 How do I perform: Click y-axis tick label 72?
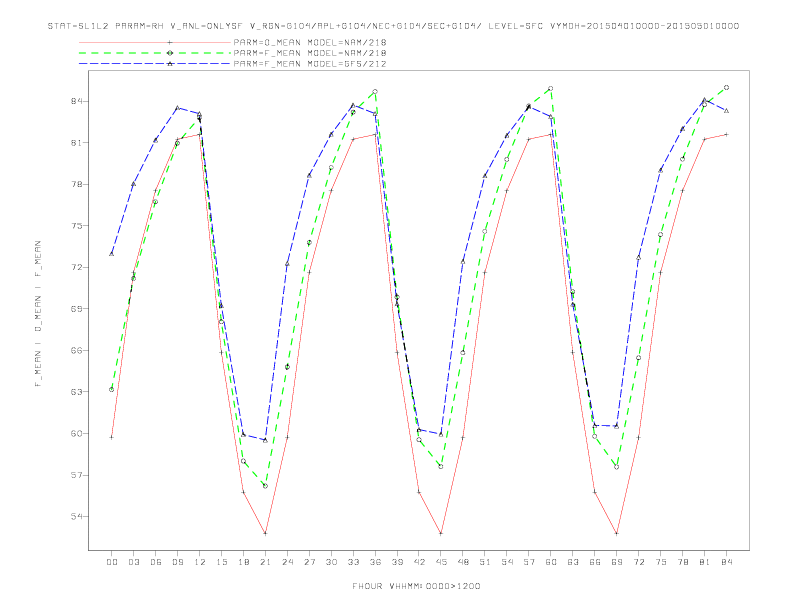pyautogui.click(x=76, y=267)
